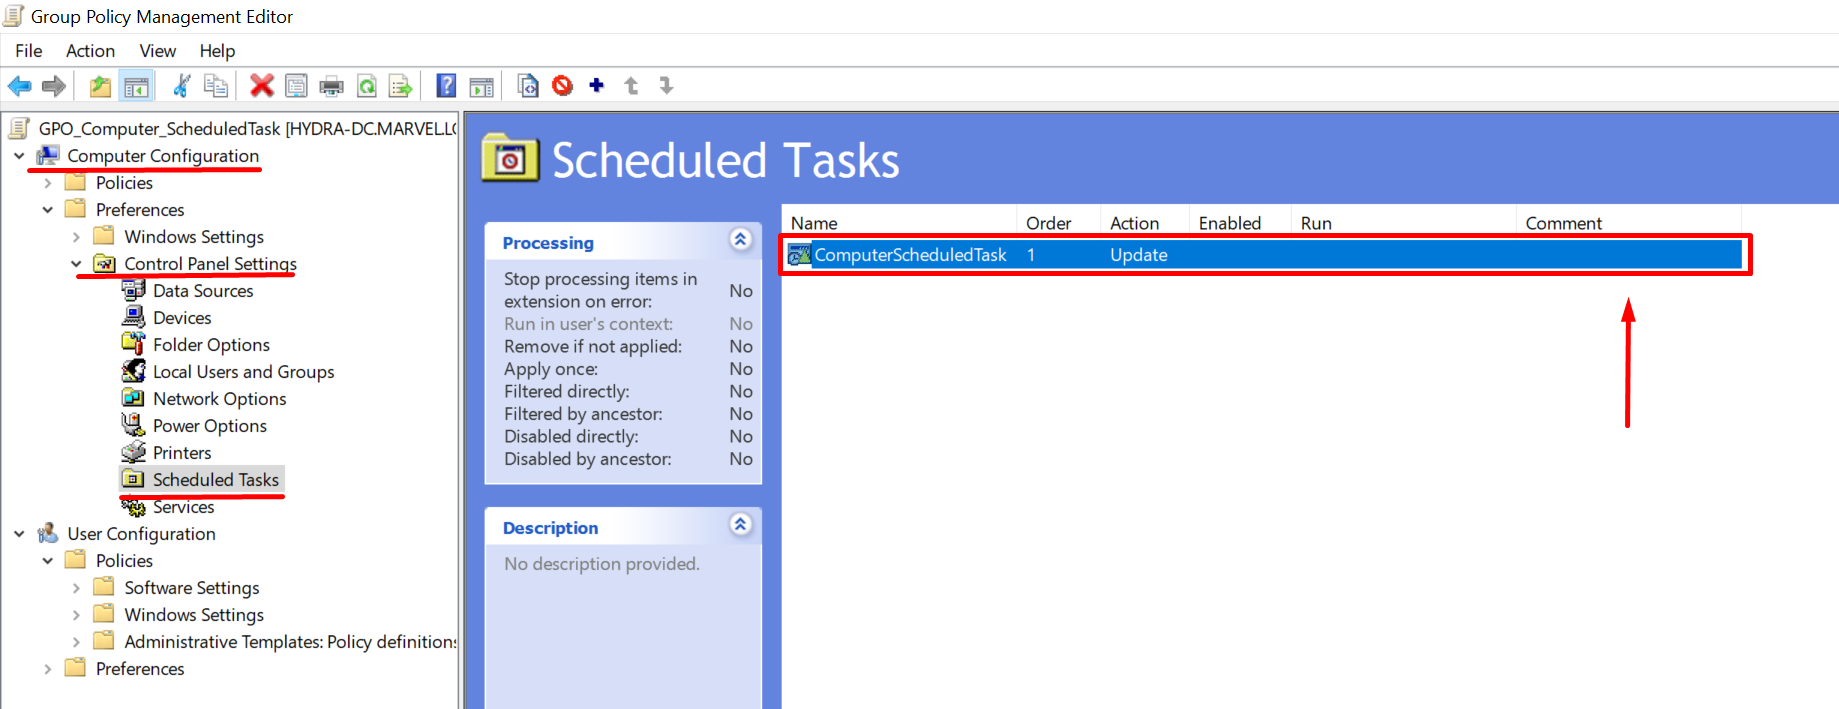This screenshot has width=1839, height=709.
Task: Click the Cut scissors toolbar icon
Action: (181, 86)
